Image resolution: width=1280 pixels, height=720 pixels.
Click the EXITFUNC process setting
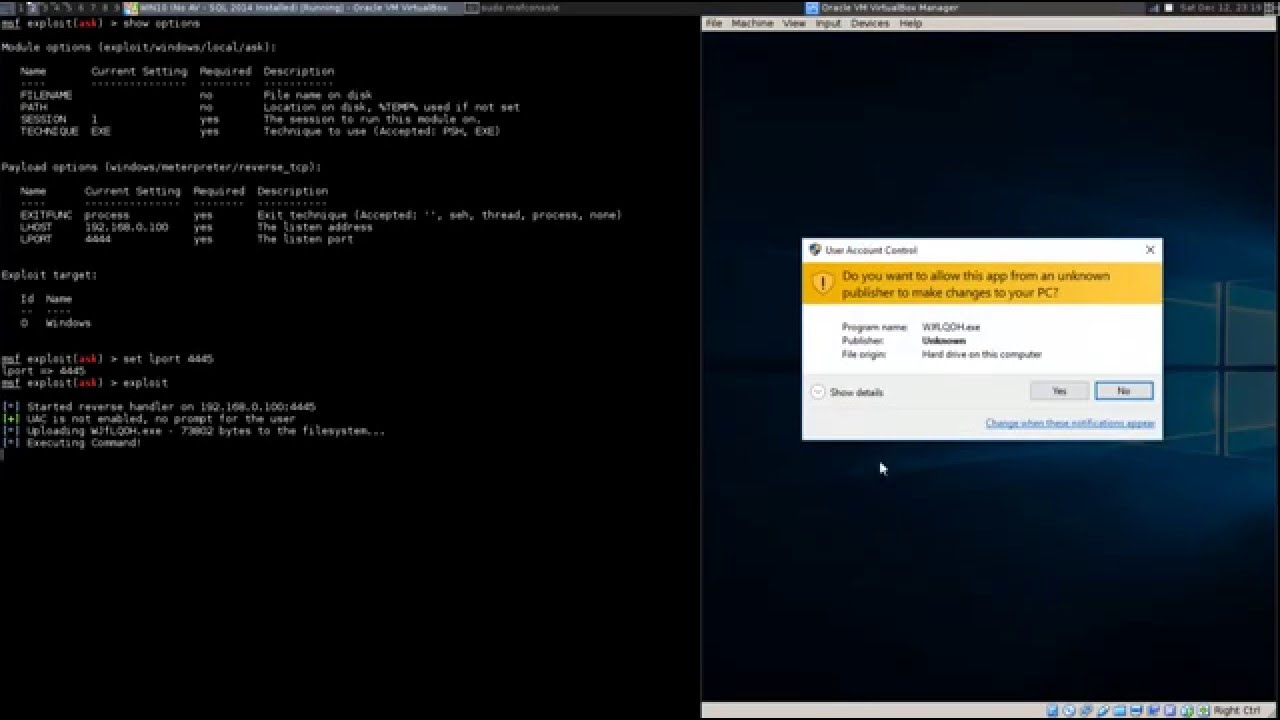107,215
